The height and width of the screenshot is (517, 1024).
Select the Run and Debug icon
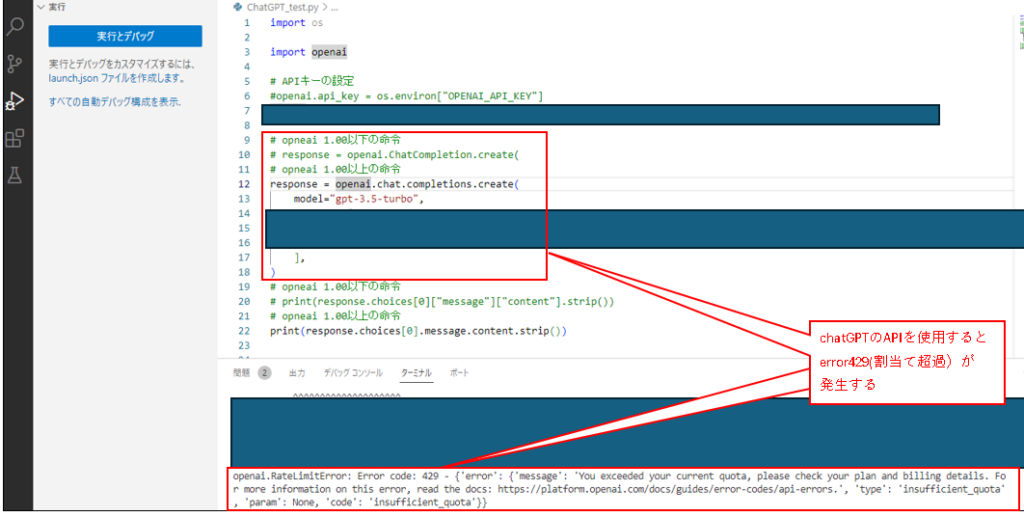pos(15,101)
